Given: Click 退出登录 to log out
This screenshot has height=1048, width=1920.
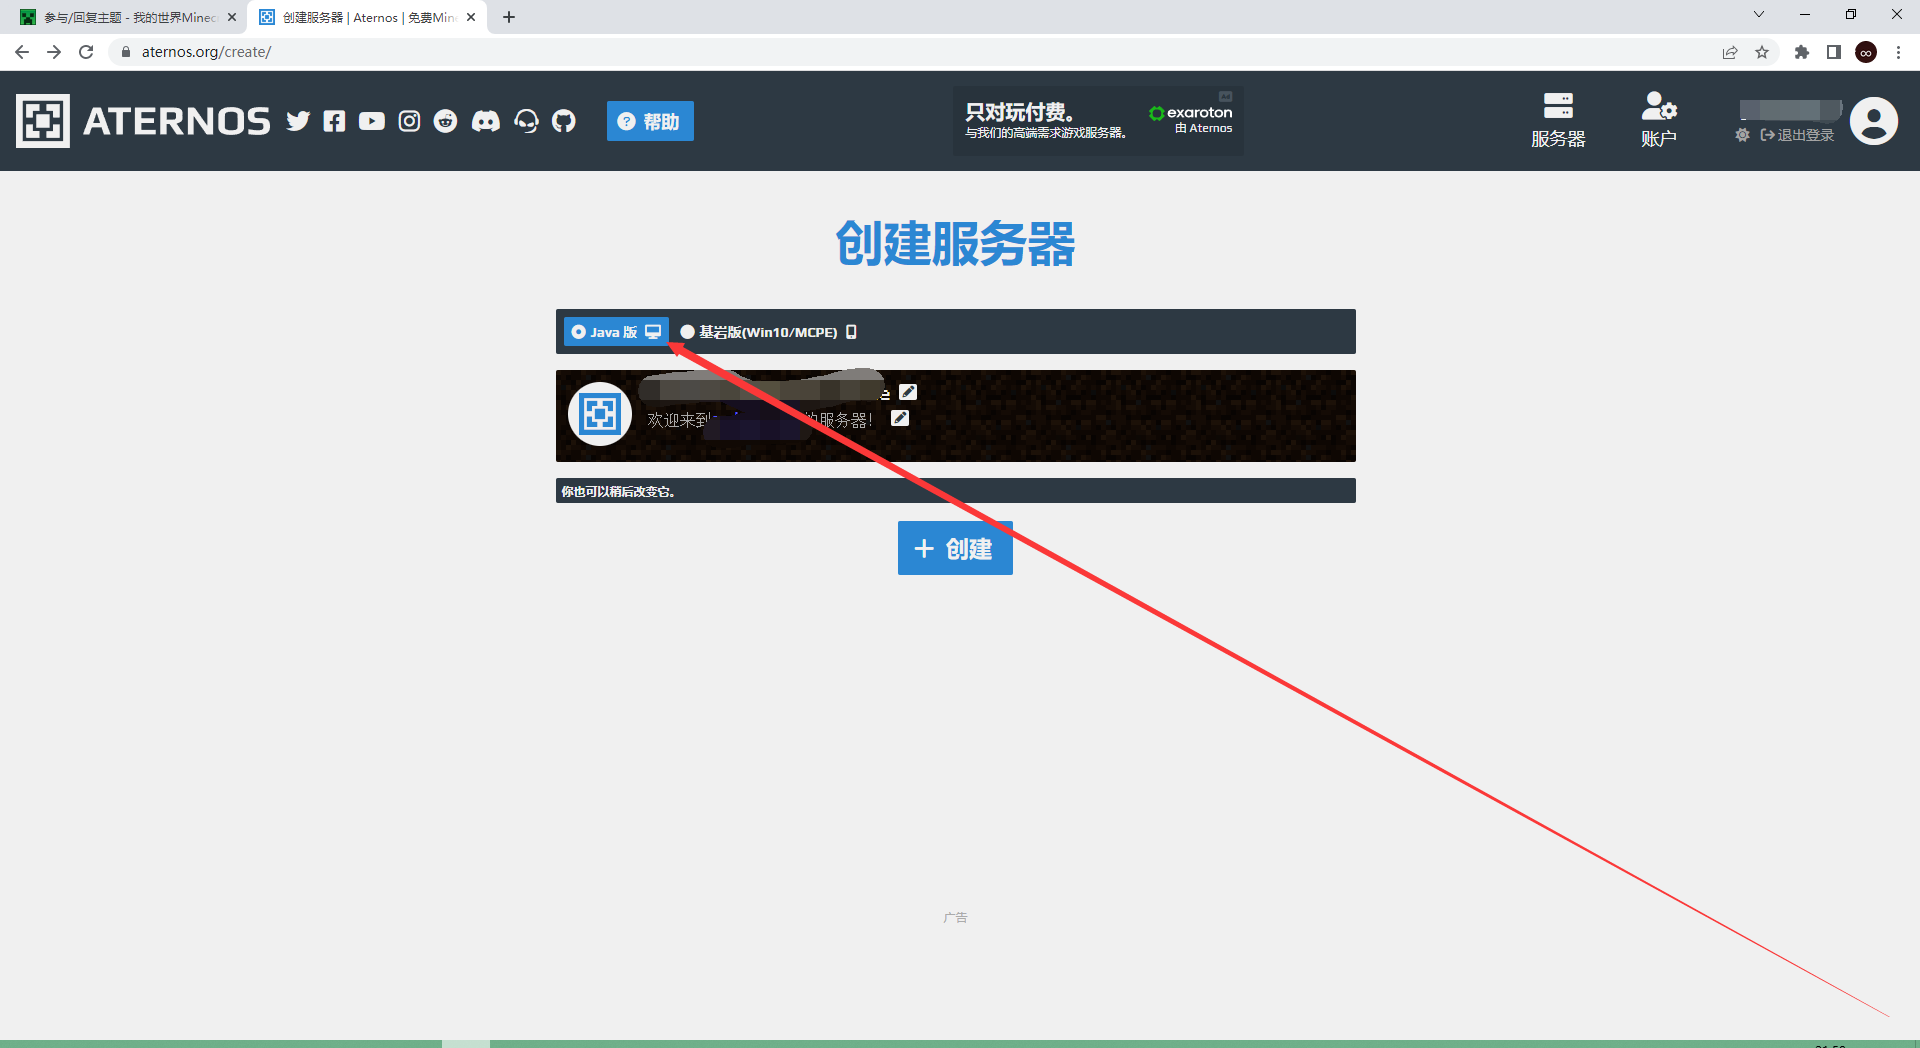Looking at the screenshot, I should click(x=1798, y=135).
